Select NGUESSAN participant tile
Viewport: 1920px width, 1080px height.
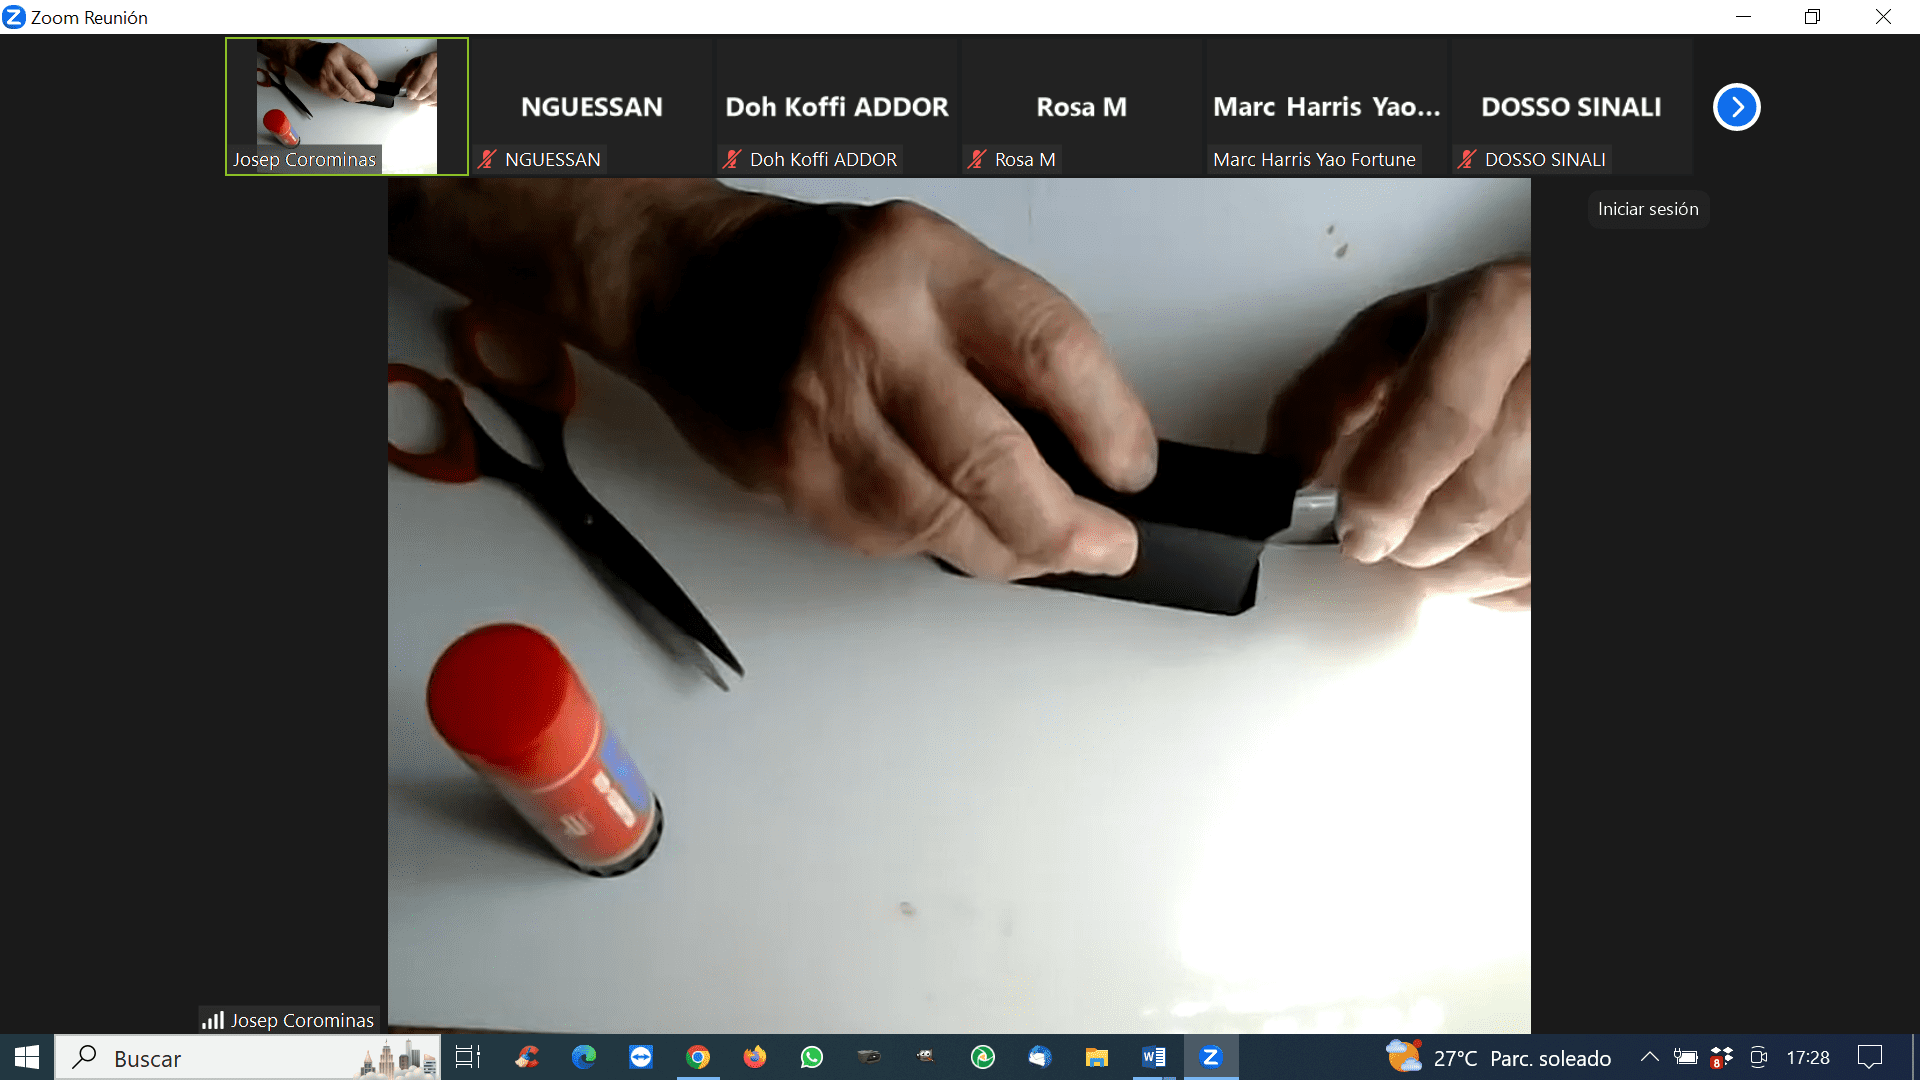click(592, 106)
